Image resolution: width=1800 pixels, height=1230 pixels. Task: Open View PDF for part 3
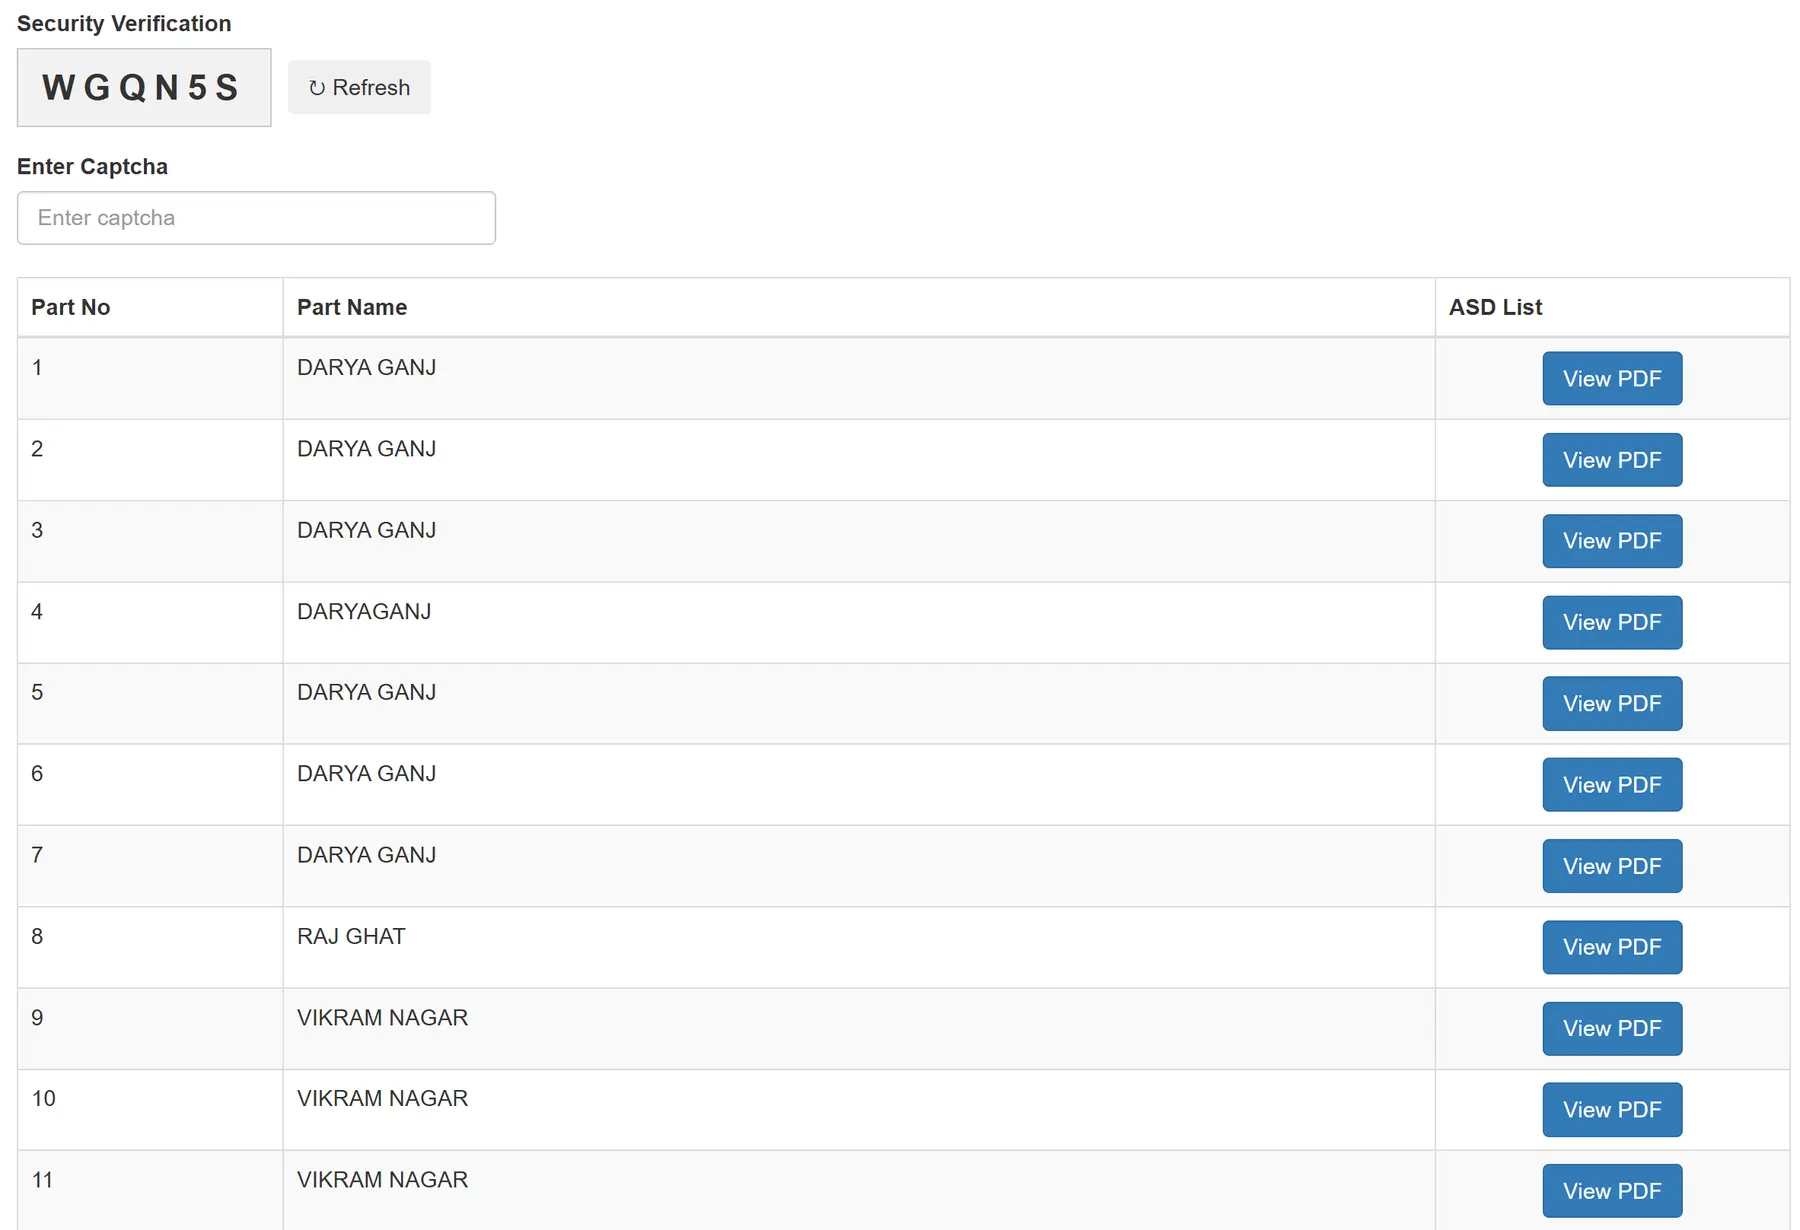[x=1612, y=541]
